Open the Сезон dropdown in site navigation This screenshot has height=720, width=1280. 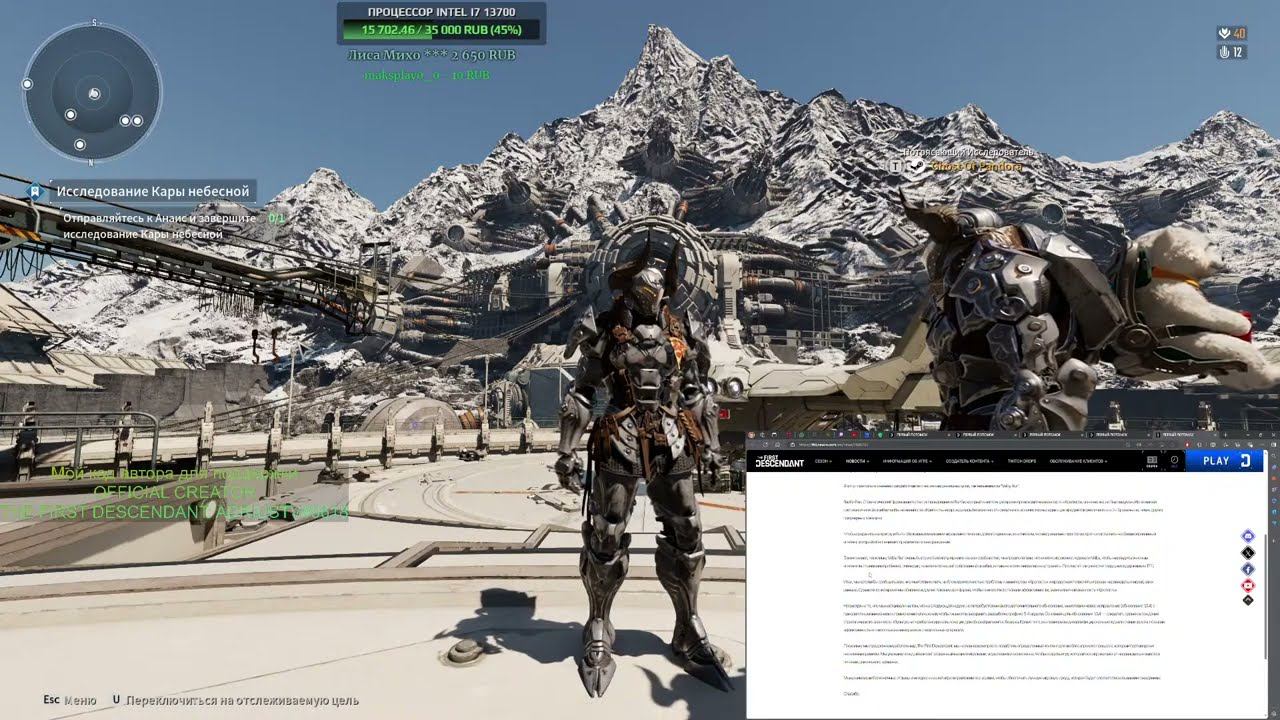[823, 461]
